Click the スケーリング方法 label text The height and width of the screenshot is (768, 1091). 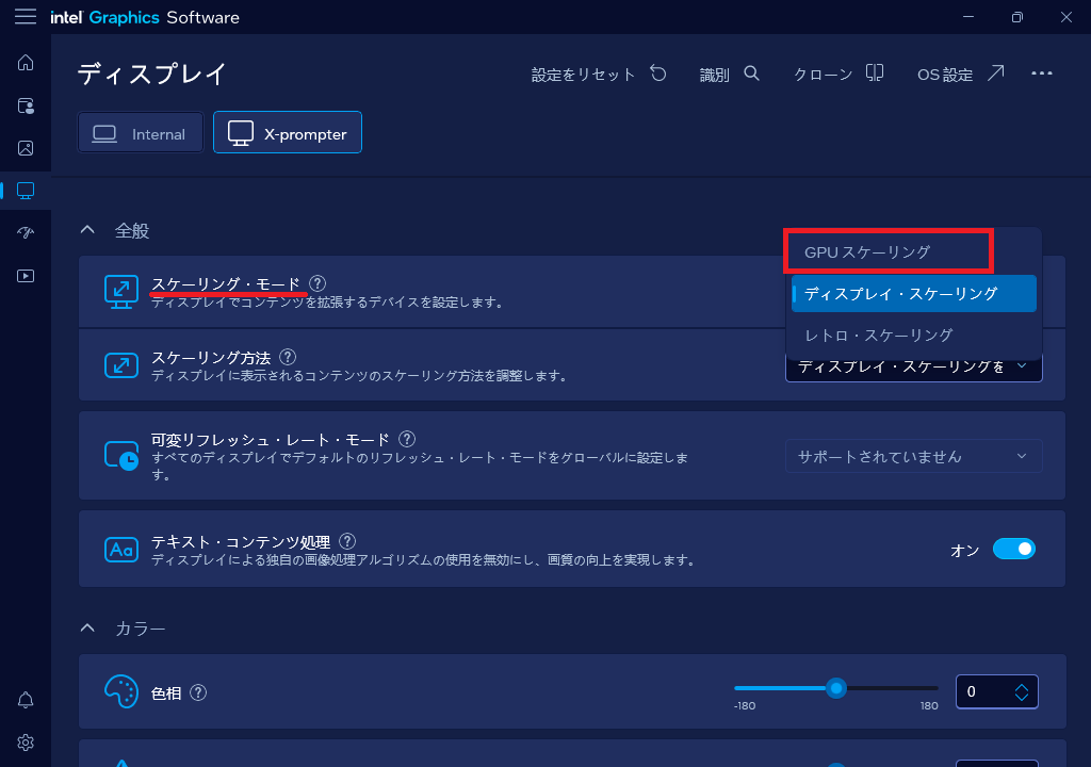tap(211, 358)
